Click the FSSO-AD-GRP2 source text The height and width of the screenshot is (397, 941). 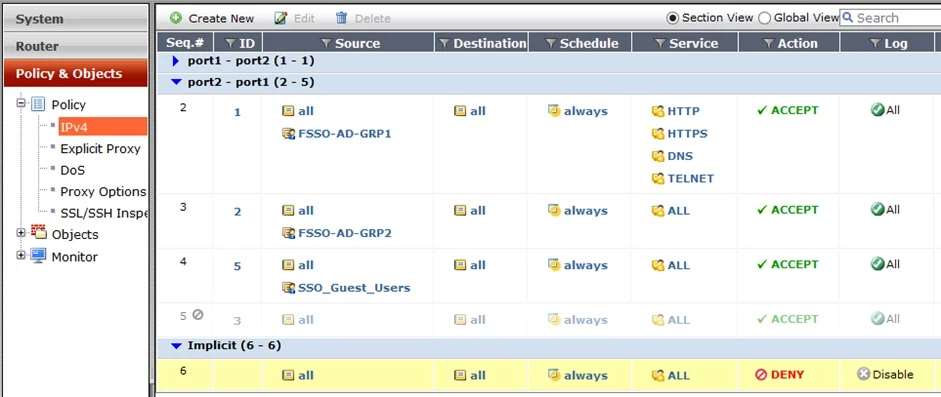(x=344, y=233)
